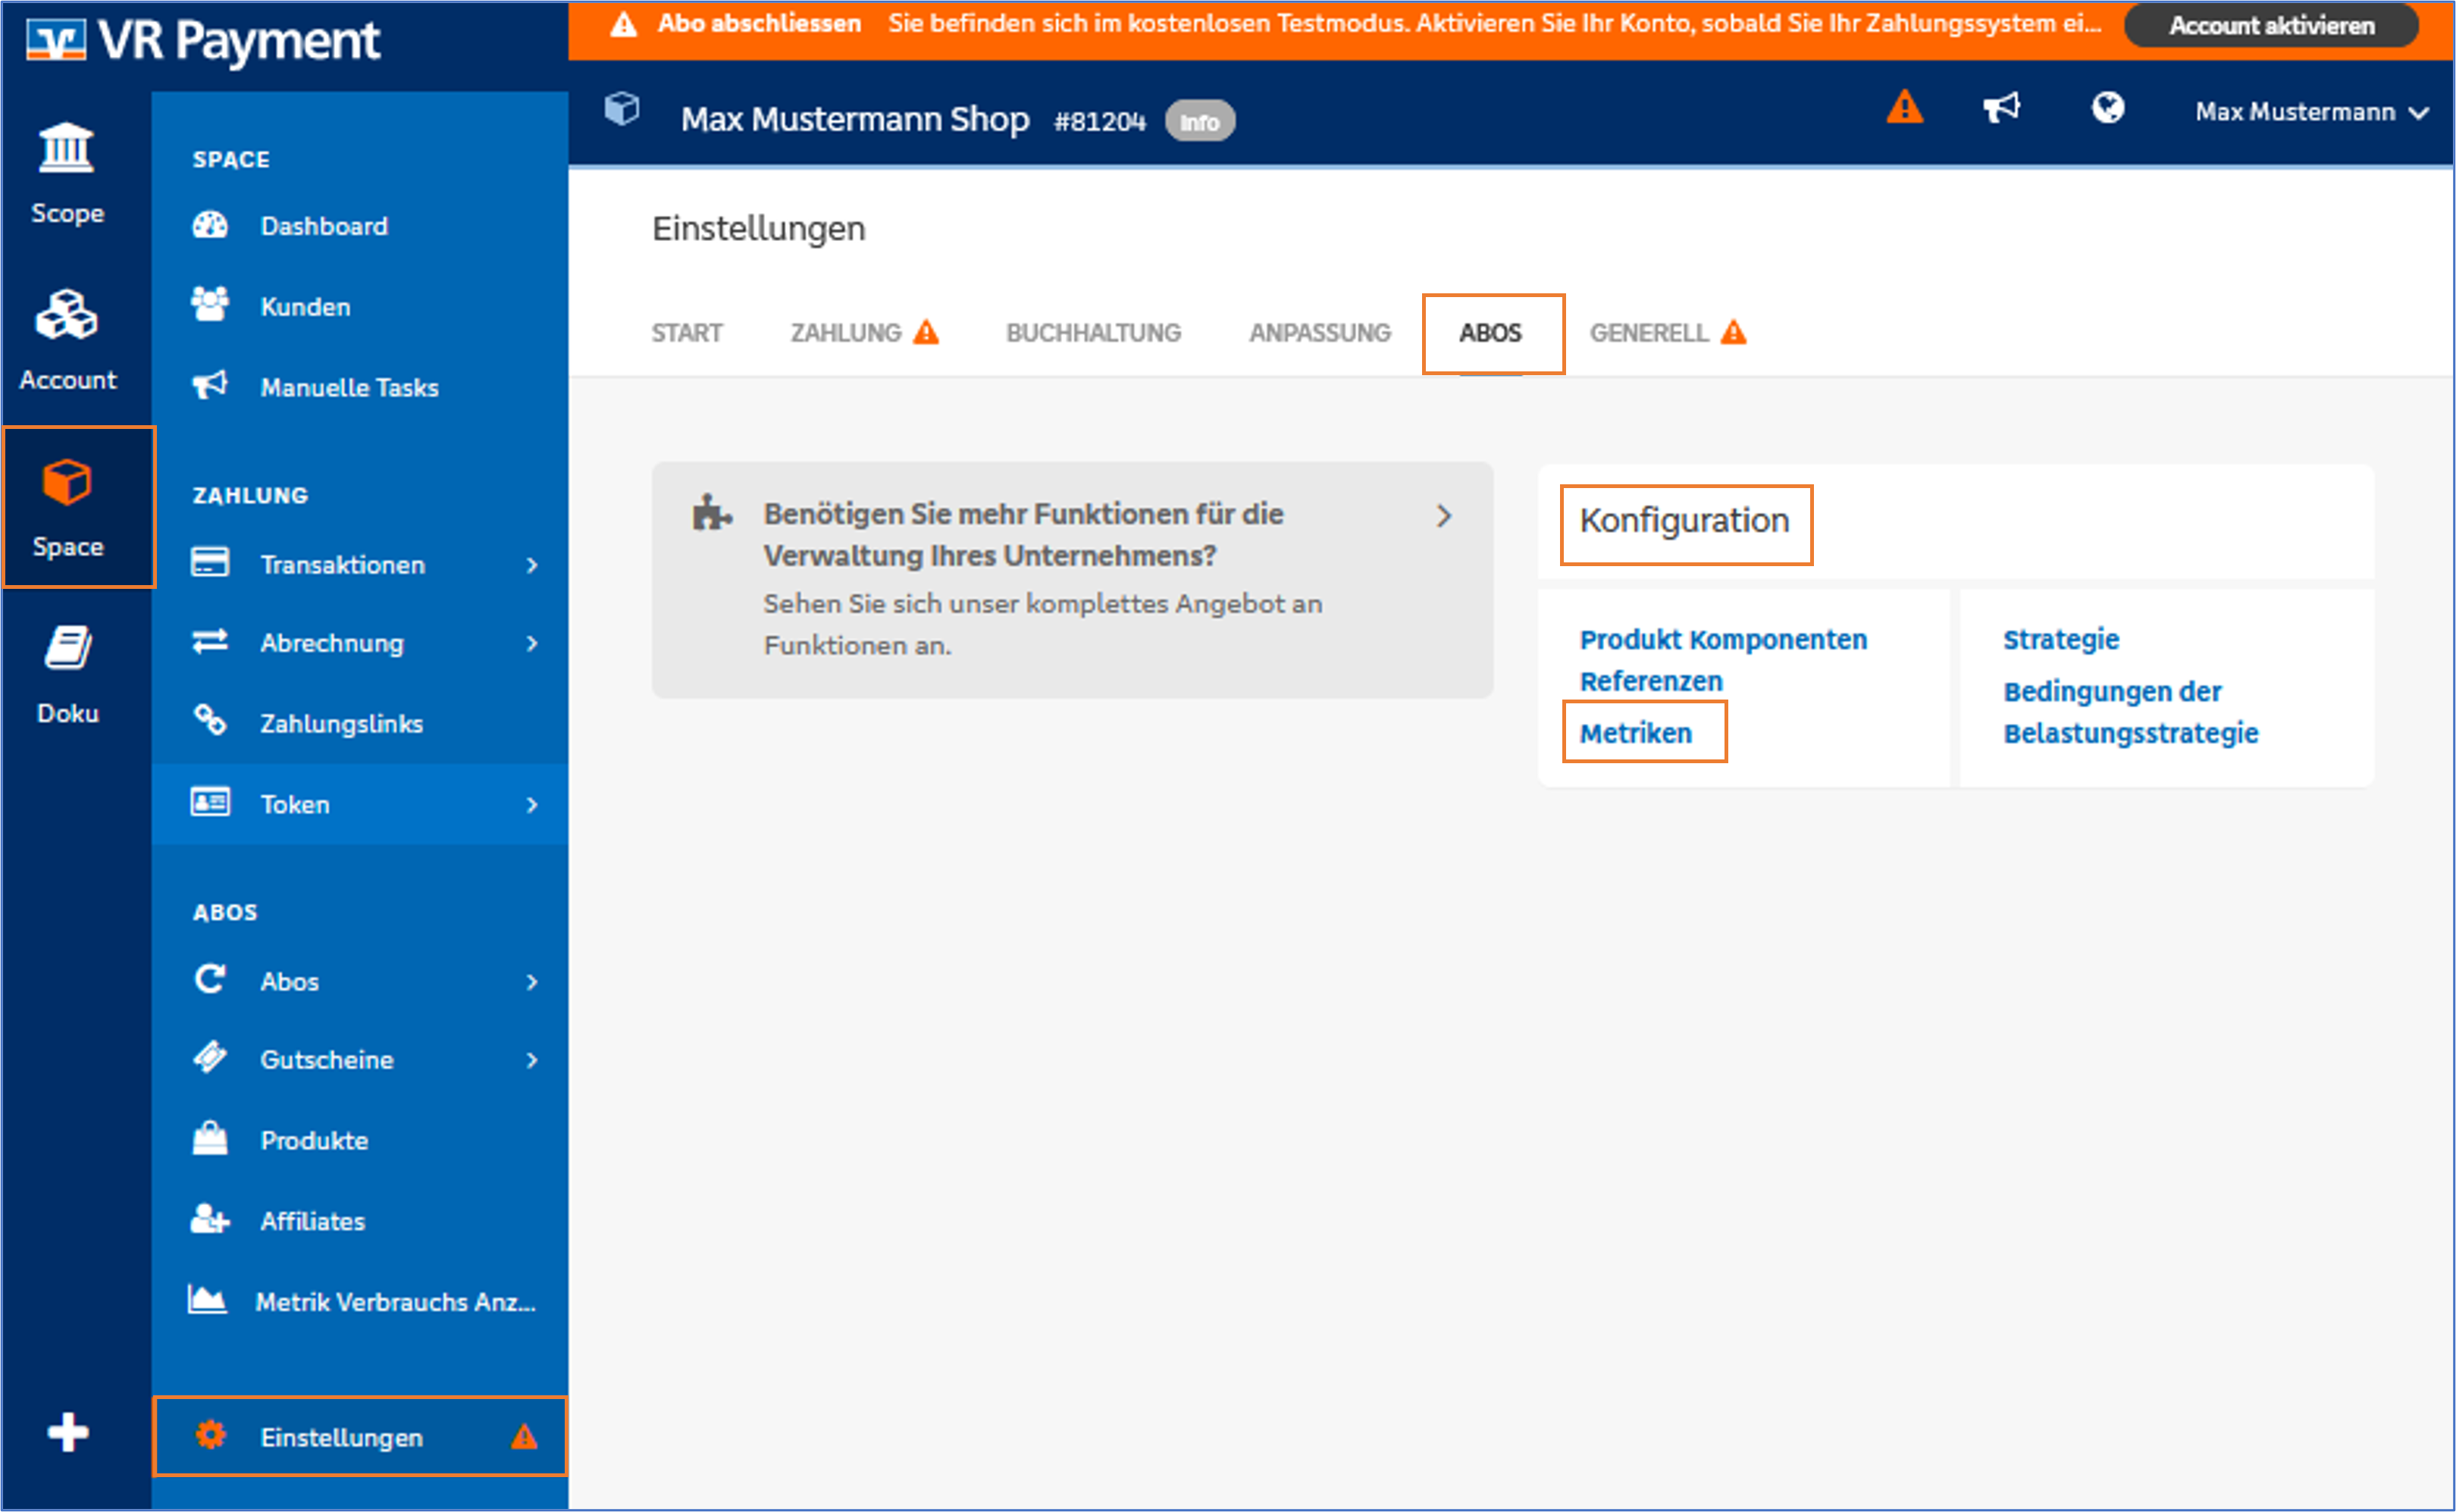Click the plus icon in sidebar

[x=68, y=1432]
